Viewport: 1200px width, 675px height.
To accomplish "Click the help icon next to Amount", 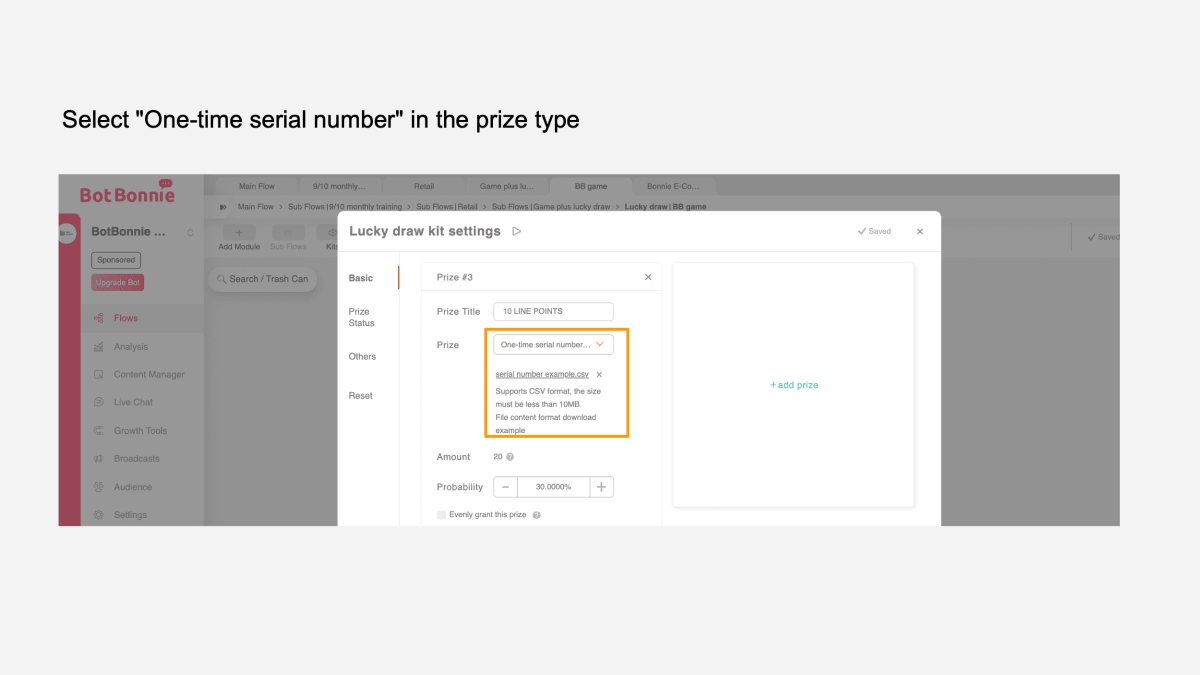I will 510,457.
